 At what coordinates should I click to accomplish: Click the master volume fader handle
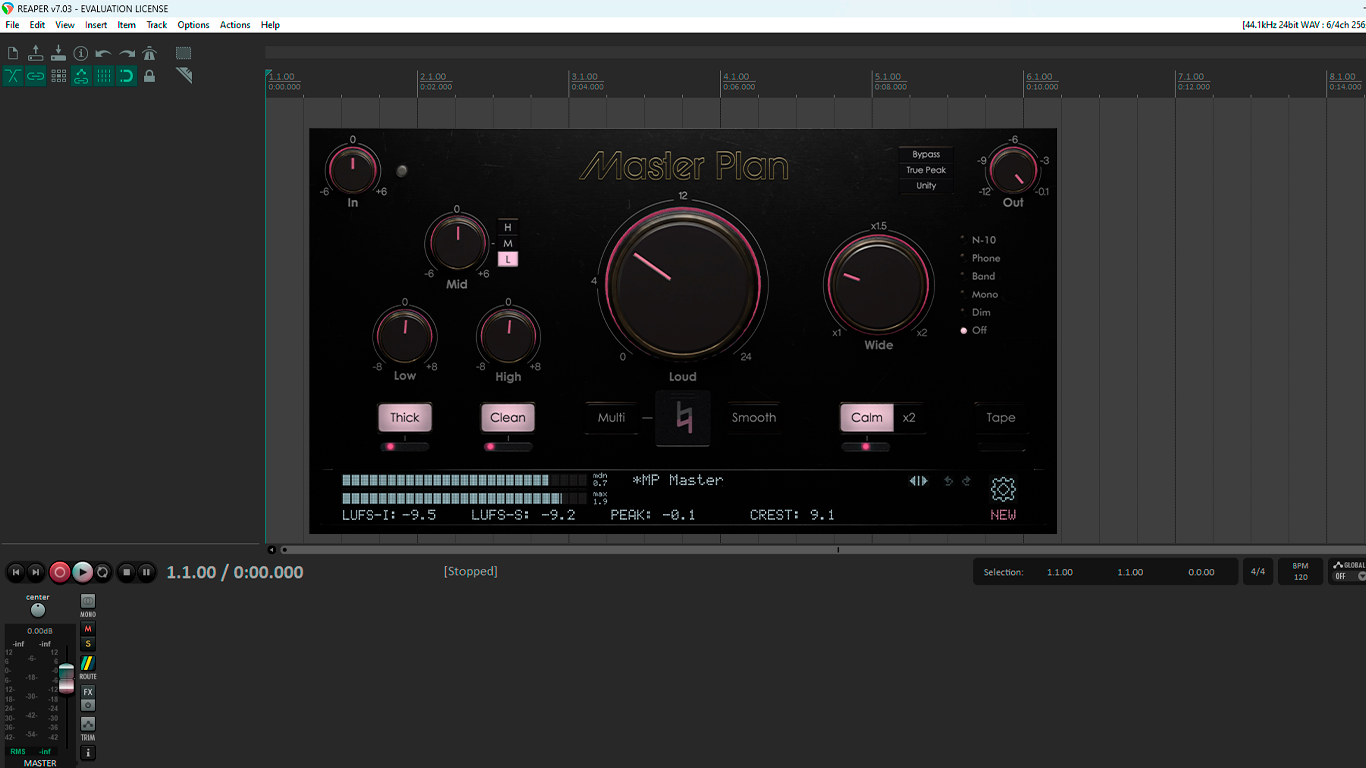pos(66,678)
